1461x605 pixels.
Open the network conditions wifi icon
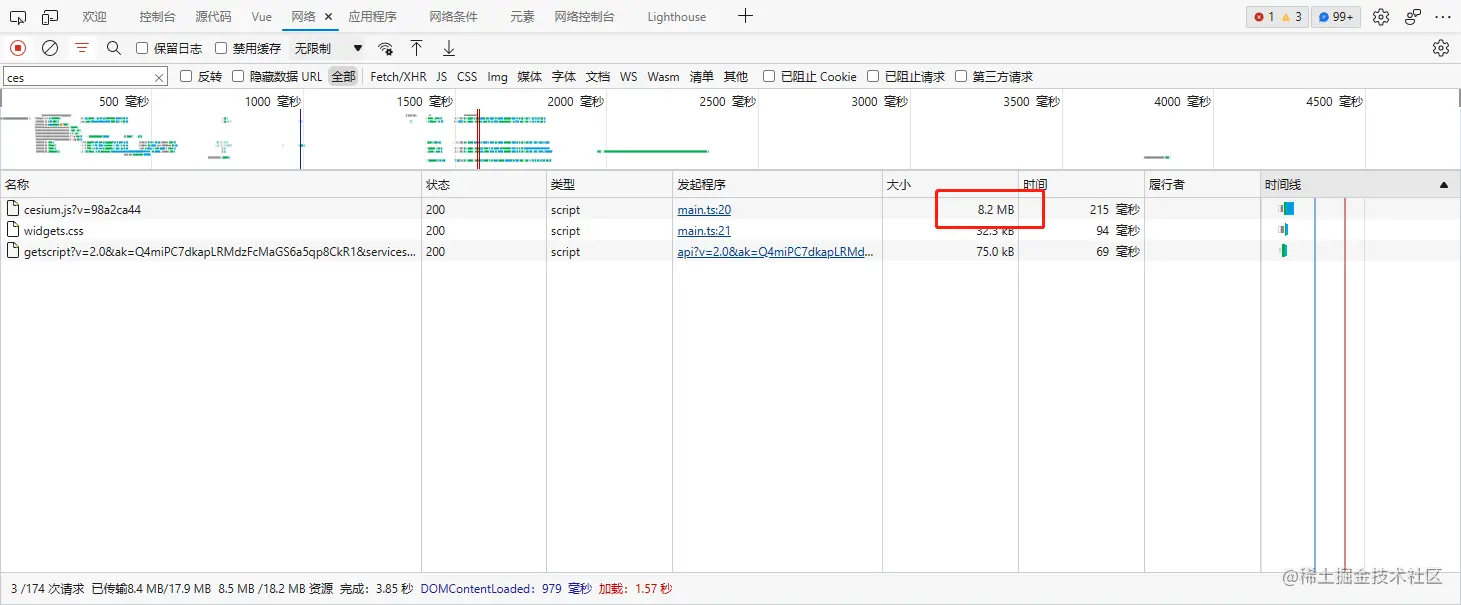[385, 48]
